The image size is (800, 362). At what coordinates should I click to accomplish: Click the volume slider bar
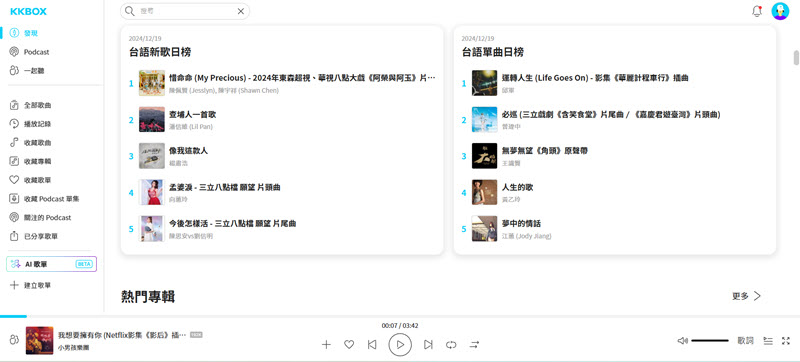pyautogui.click(x=710, y=341)
